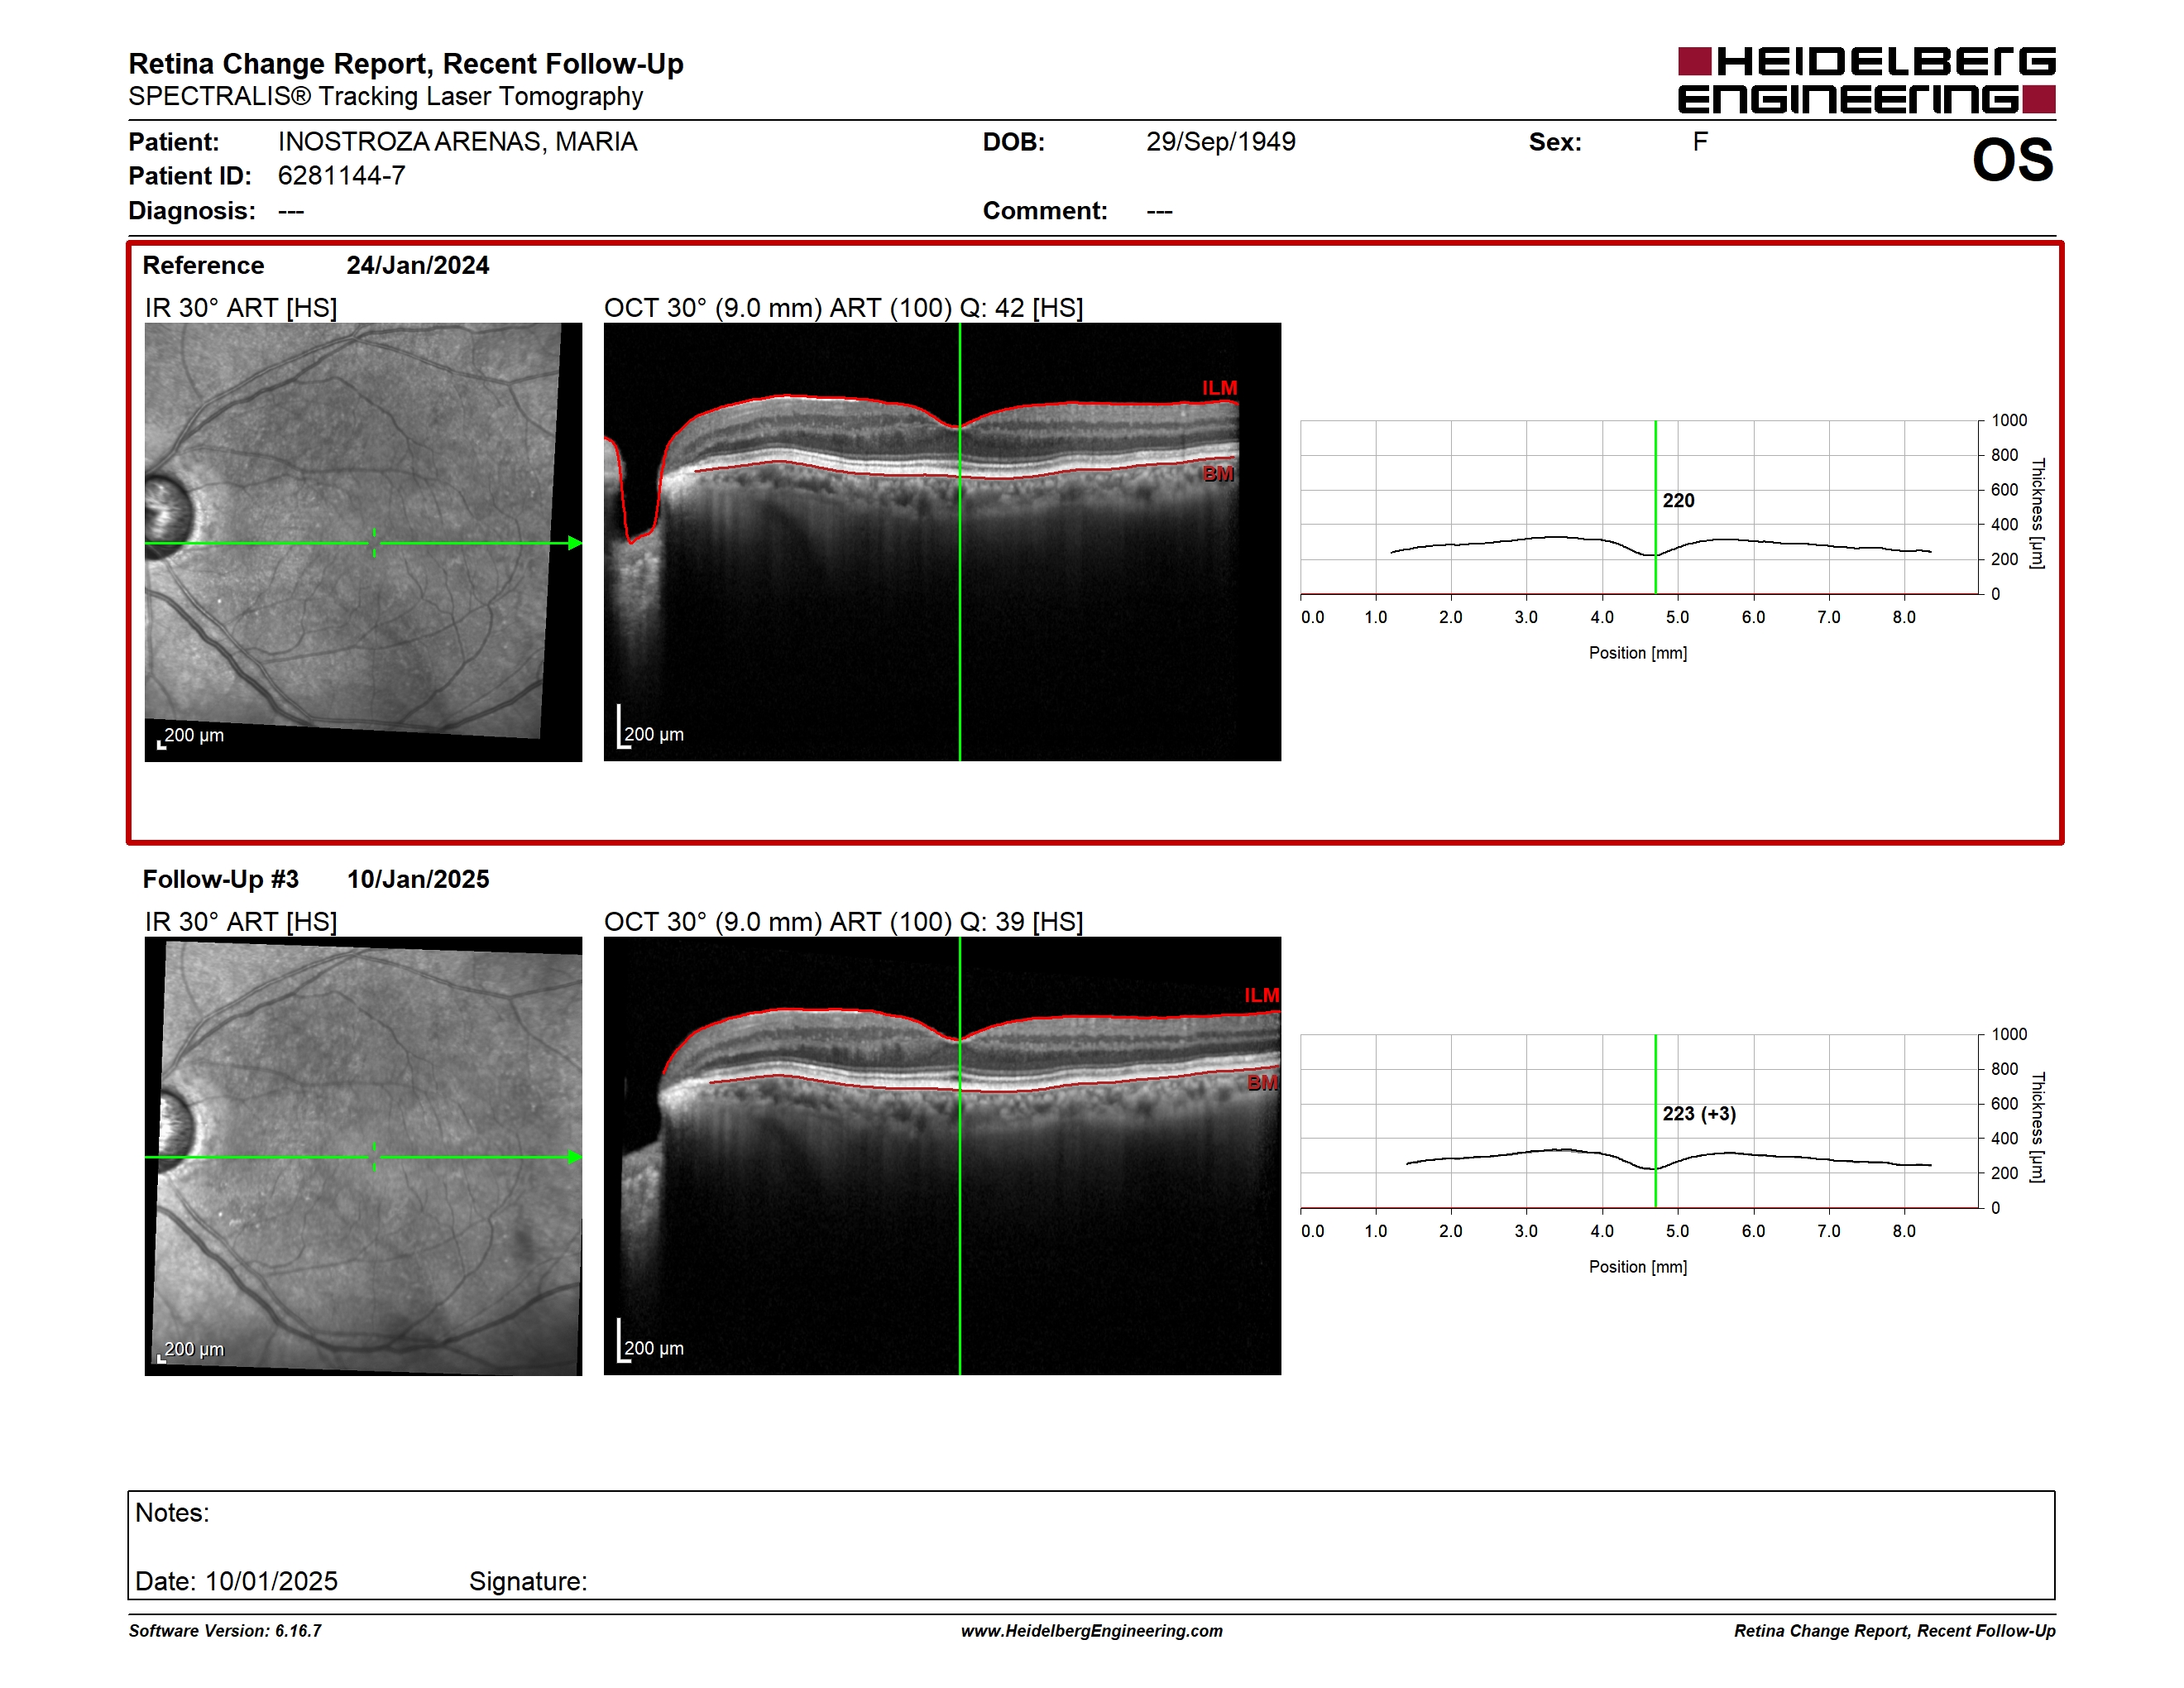The height and width of the screenshot is (1688, 2184).
Task: Click the thickness value 220
Action: tap(1678, 501)
